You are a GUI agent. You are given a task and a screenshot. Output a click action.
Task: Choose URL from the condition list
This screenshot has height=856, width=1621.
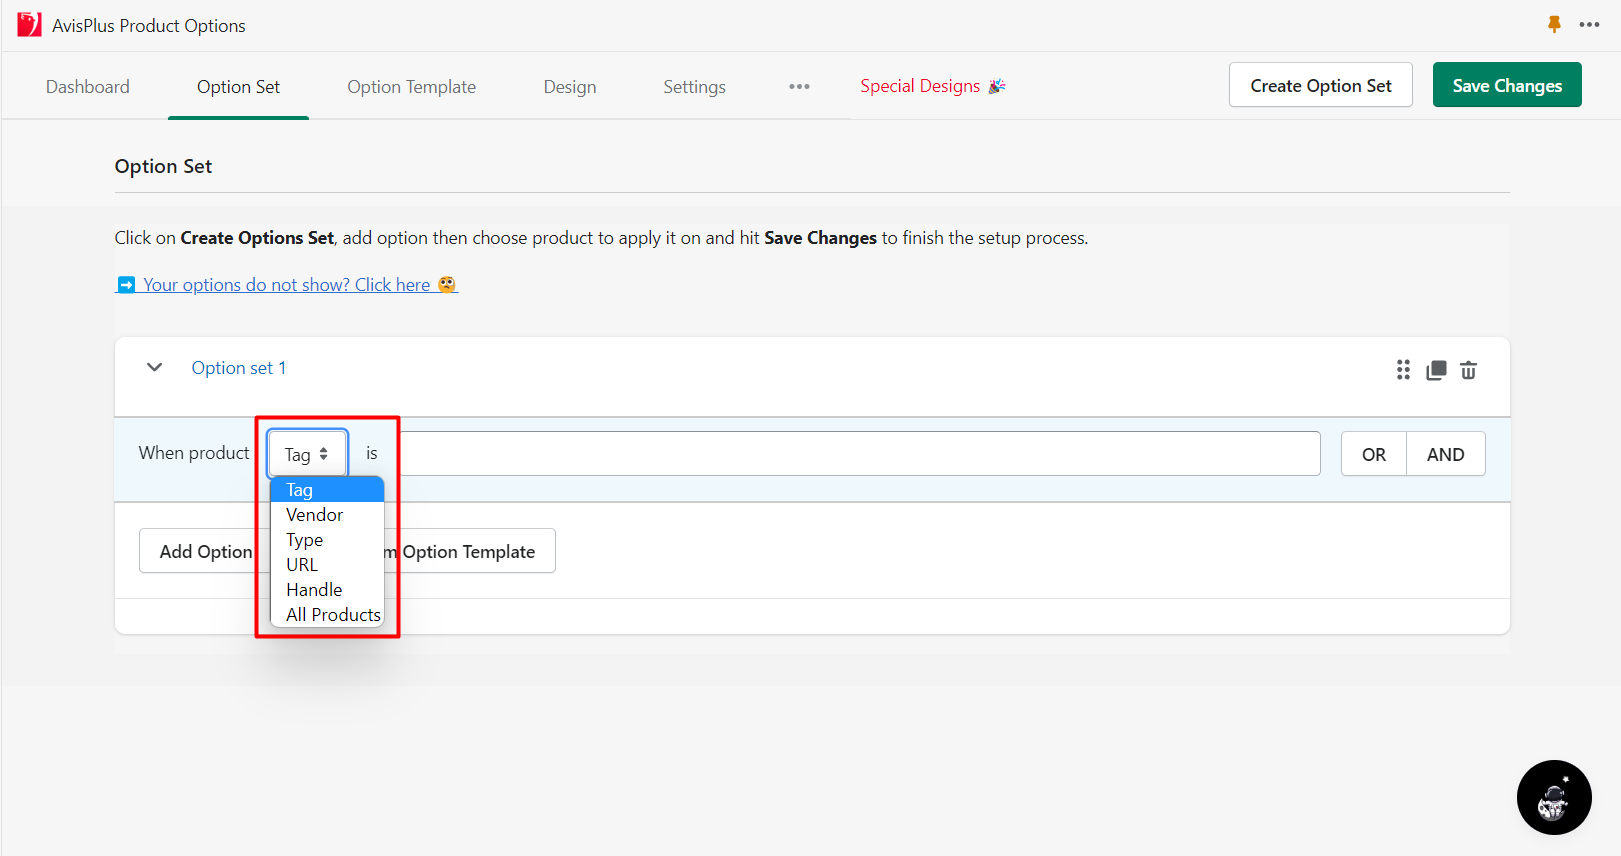pyautogui.click(x=327, y=565)
